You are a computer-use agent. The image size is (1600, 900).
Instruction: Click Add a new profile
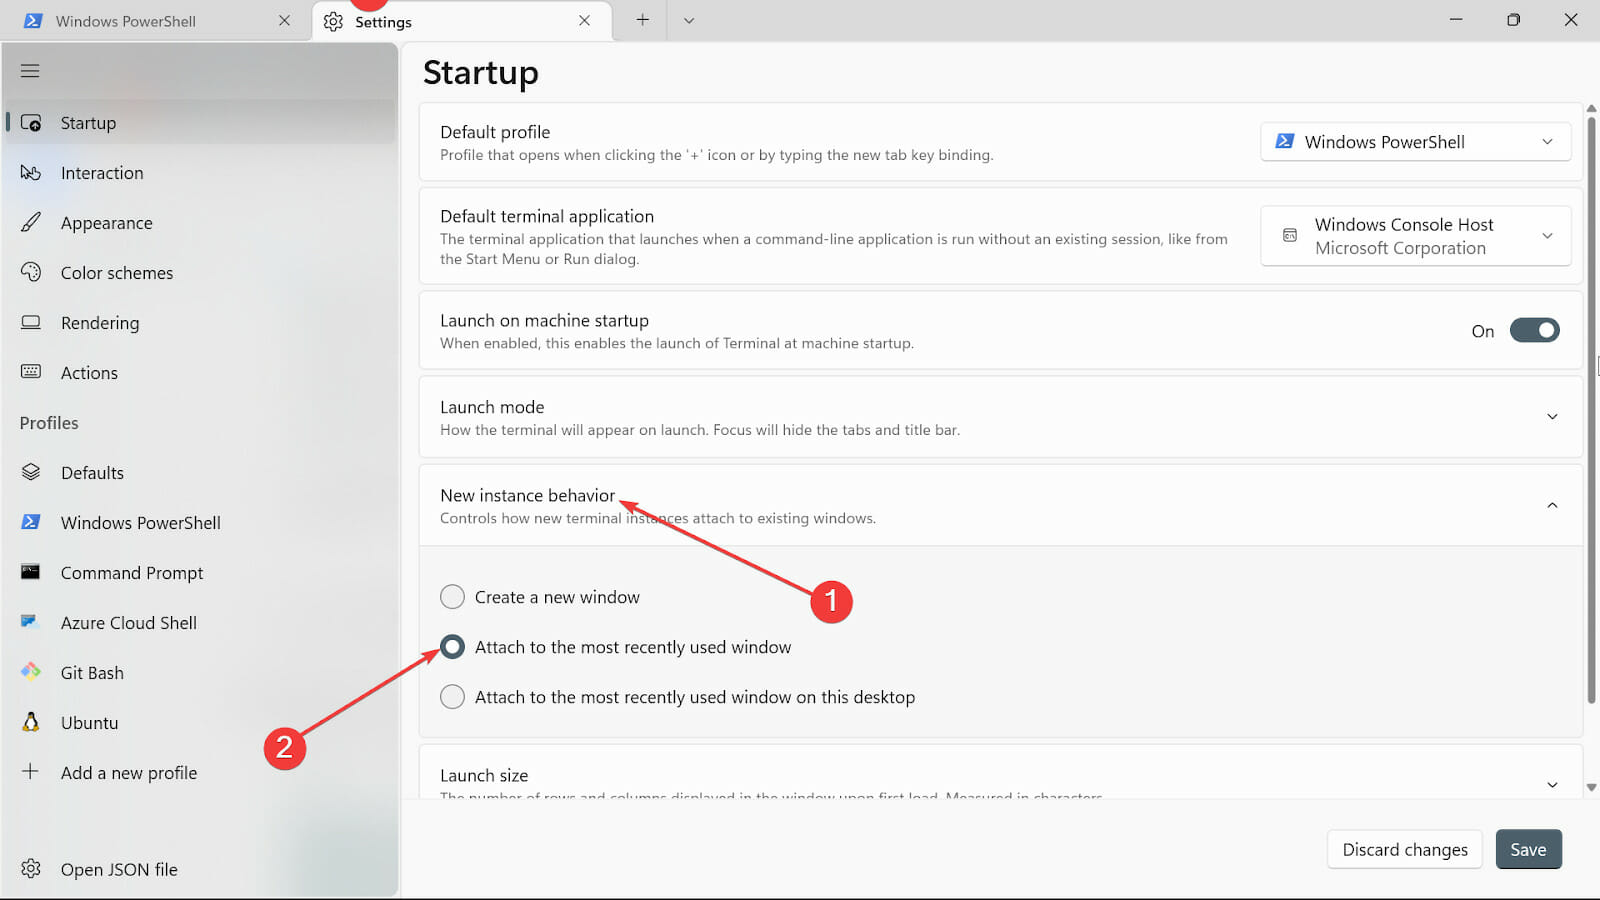point(200,773)
